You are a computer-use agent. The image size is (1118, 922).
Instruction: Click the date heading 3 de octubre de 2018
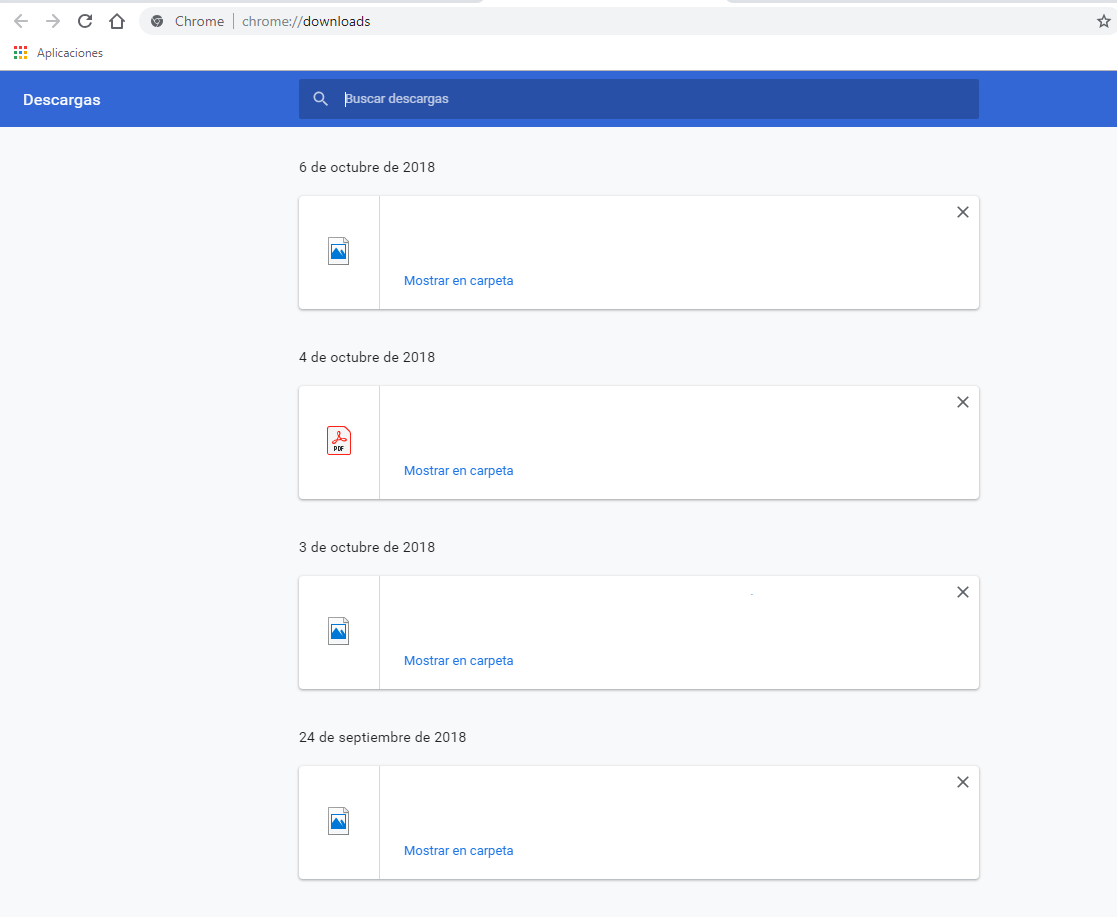click(x=367, y=548)
